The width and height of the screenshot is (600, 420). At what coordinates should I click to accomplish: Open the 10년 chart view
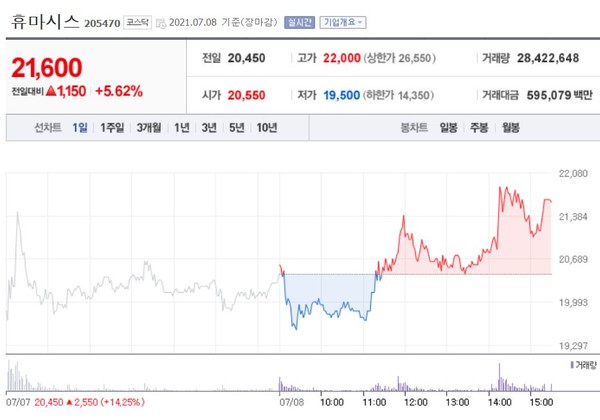coord(266,127)
